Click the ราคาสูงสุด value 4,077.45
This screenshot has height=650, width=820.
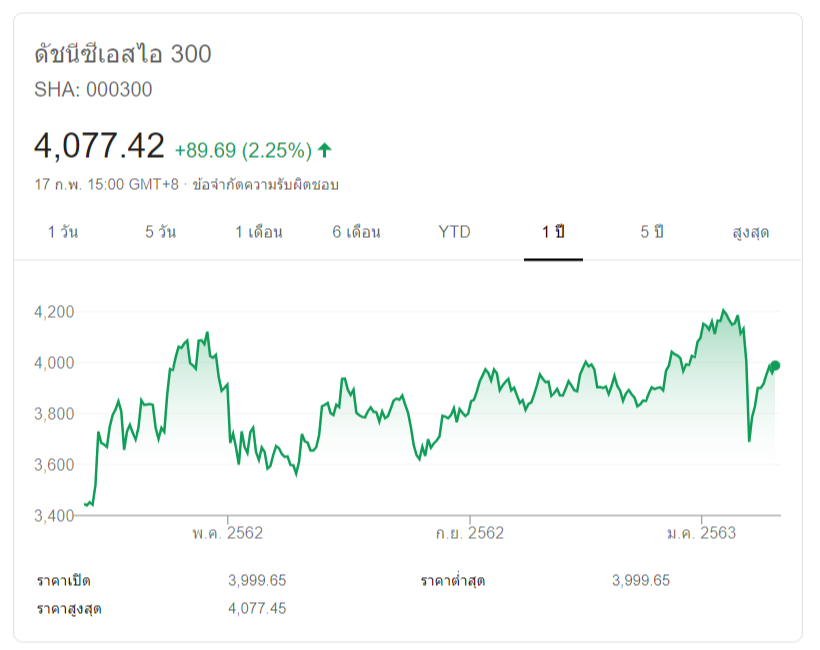(257, 608)
